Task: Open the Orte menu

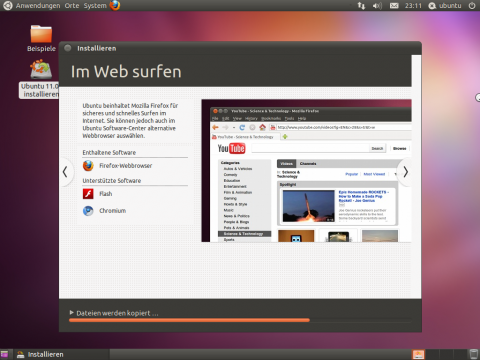Action: coord(72,6)
